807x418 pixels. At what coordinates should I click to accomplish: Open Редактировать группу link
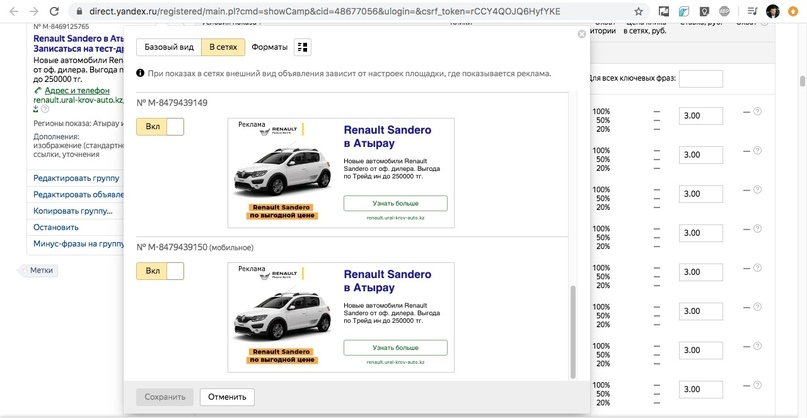tap(76, 178)
